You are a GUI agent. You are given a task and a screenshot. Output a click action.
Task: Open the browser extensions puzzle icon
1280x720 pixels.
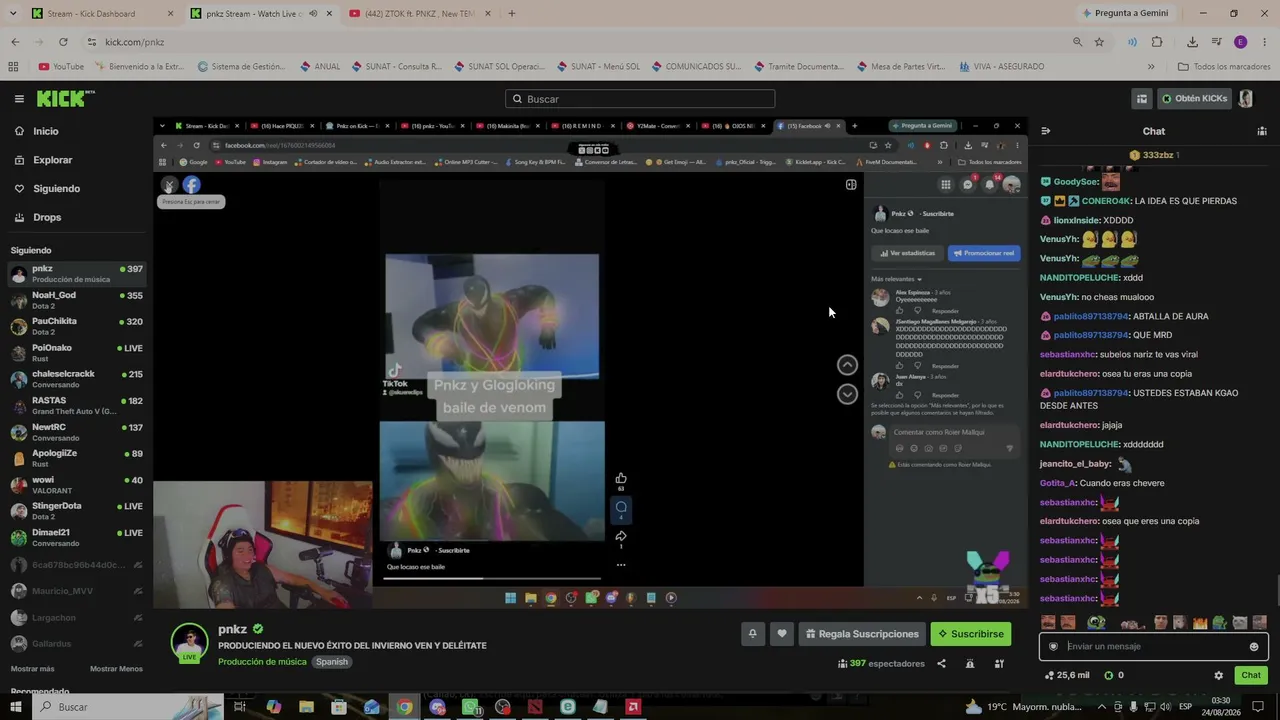(1157, 42)
